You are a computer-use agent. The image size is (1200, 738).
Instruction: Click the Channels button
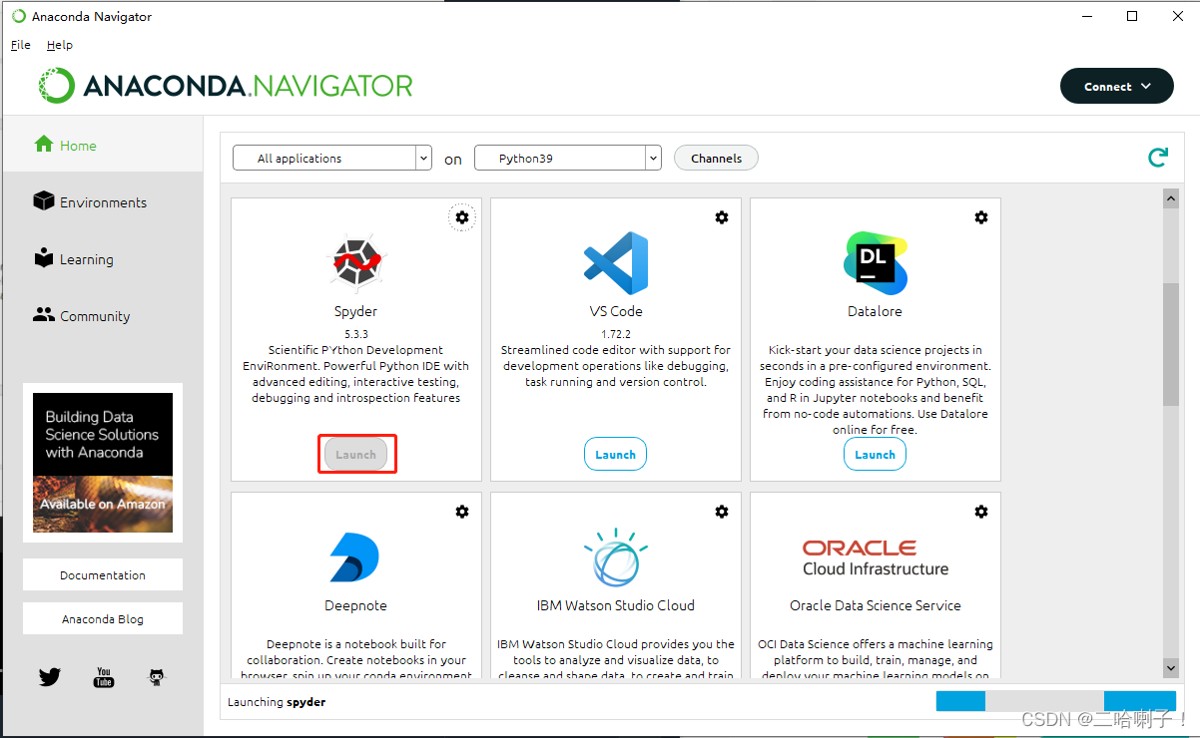pos(716,158)
